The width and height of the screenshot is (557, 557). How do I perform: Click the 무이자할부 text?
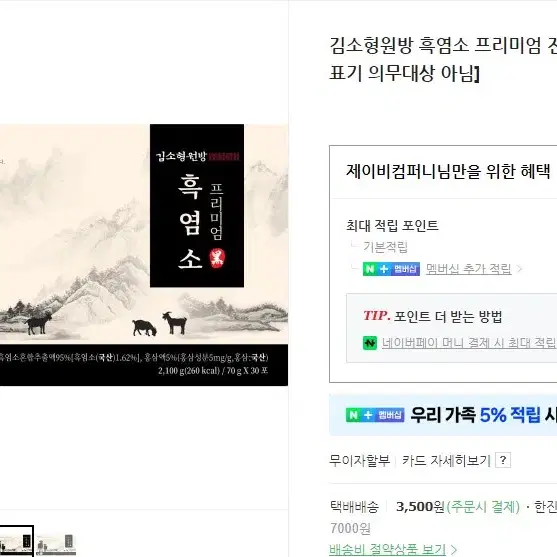pyautogui.click(x=359, y=460)
